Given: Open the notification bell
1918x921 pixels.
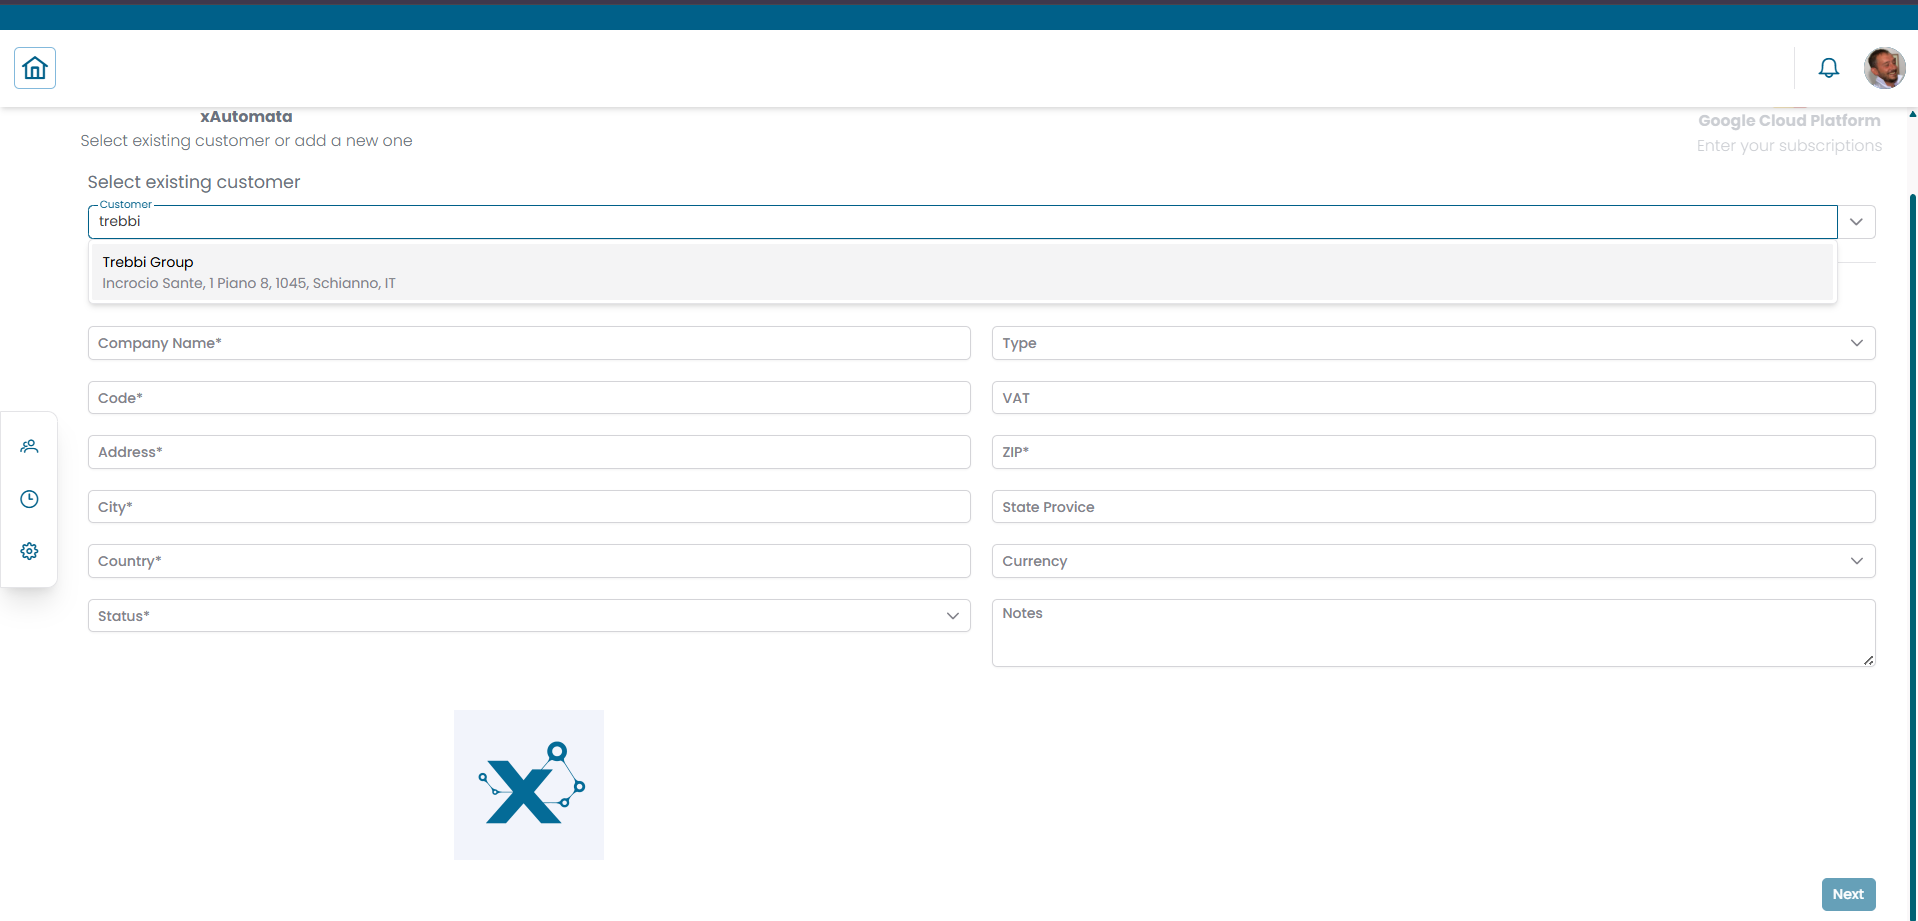Looking at the screenshot, I should point(1829,67).
